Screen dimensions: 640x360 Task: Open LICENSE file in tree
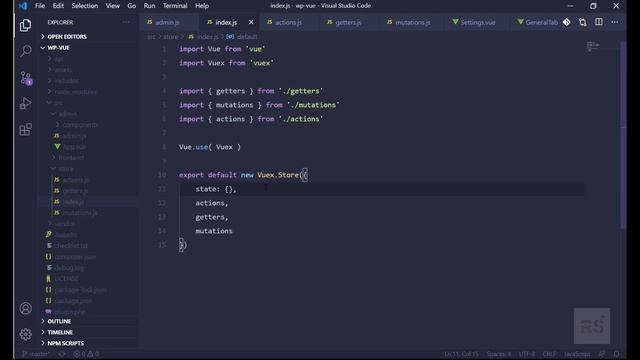click(66, 279)
